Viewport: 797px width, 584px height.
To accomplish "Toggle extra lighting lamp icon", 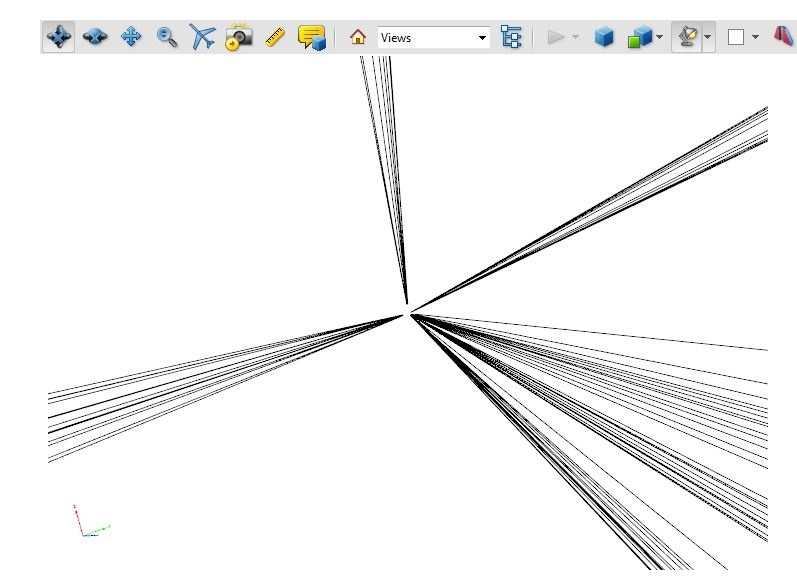I will pos(687,37).
